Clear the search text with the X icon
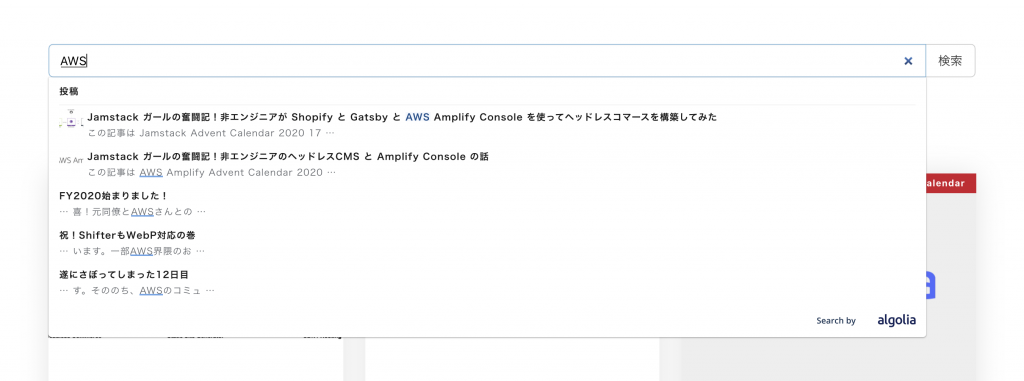This screenshot has height=381, width=1024. (x=908, y=61)
